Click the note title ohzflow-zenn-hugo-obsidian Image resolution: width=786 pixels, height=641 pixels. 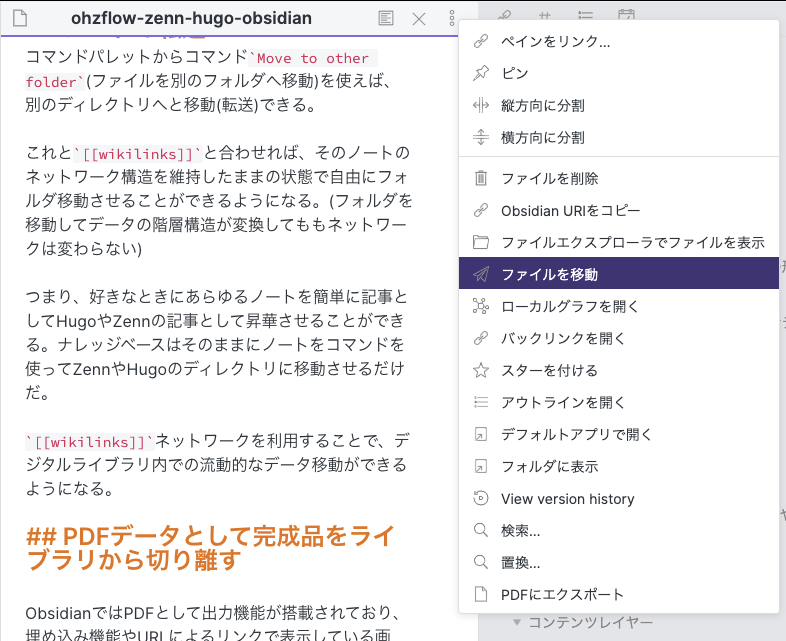click(191, 19)
